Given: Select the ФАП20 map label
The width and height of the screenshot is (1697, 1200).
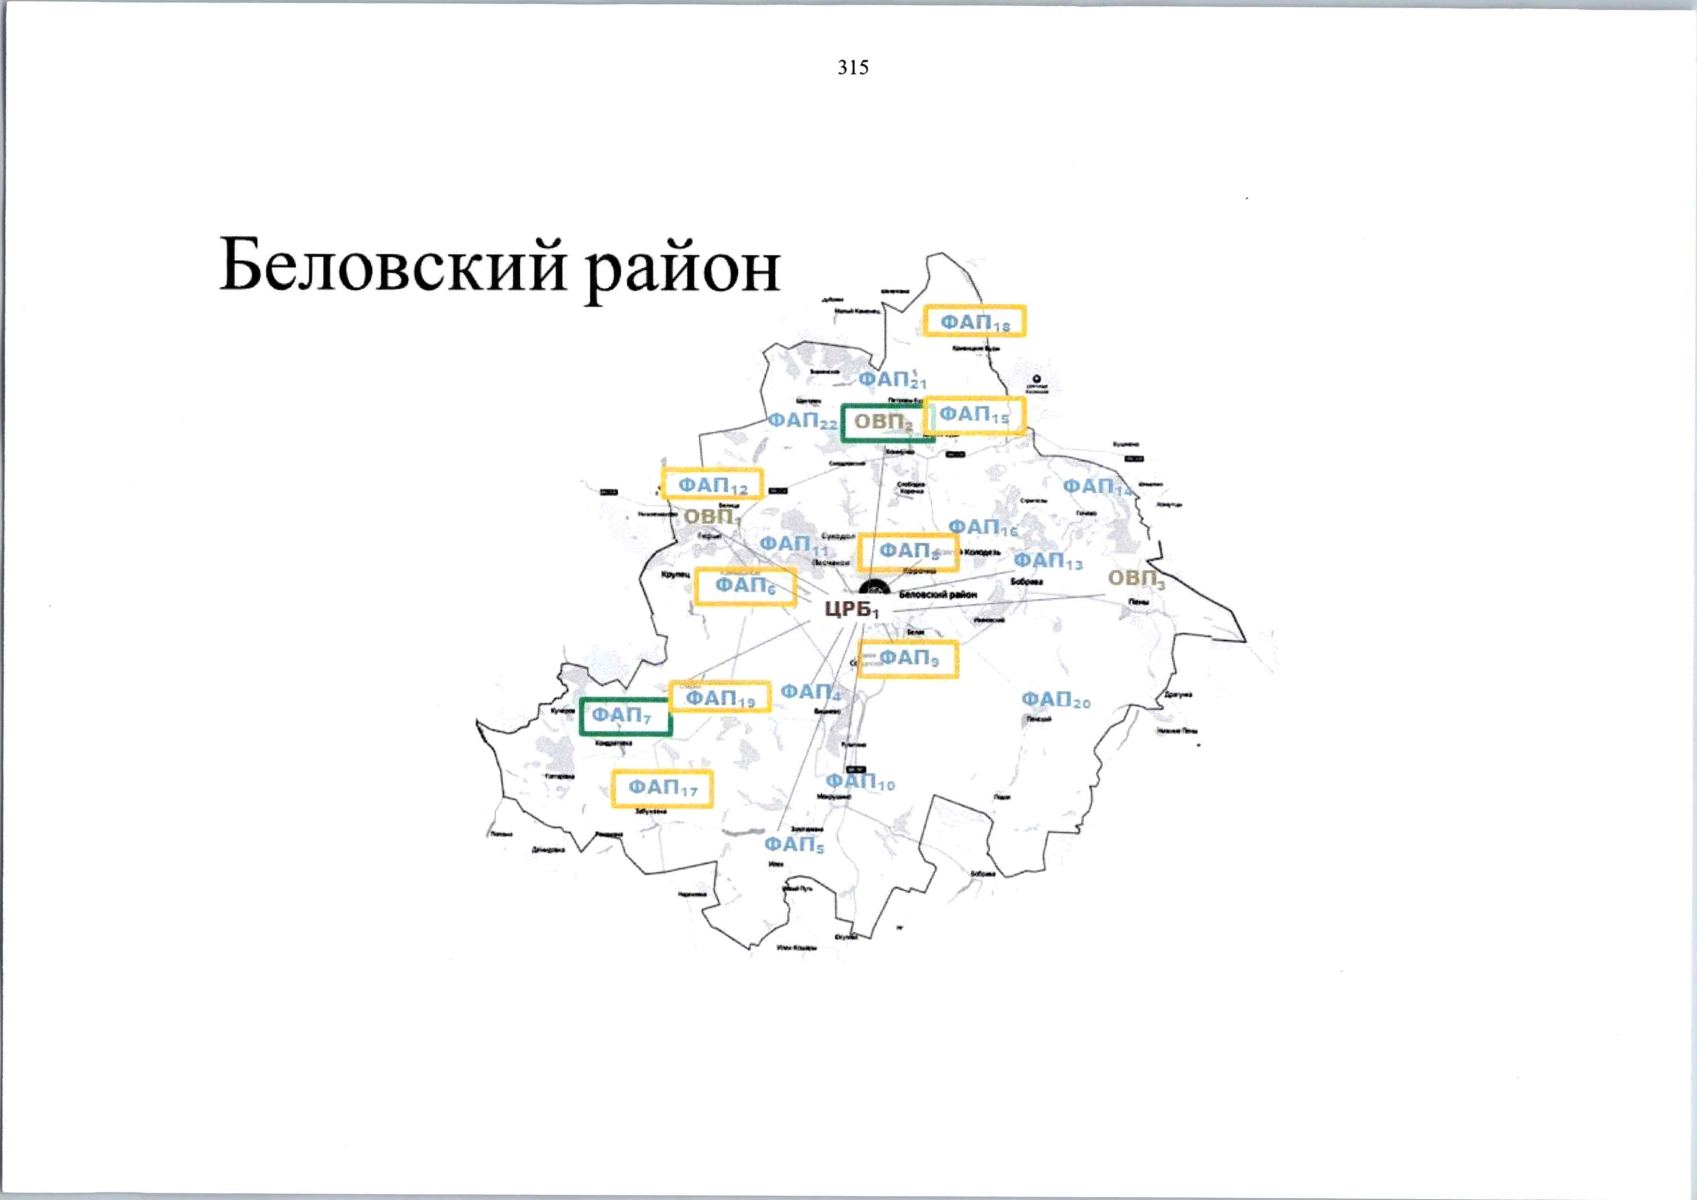Looking at the screenshot, I should pyautogui.click(x=1055, y=699).
